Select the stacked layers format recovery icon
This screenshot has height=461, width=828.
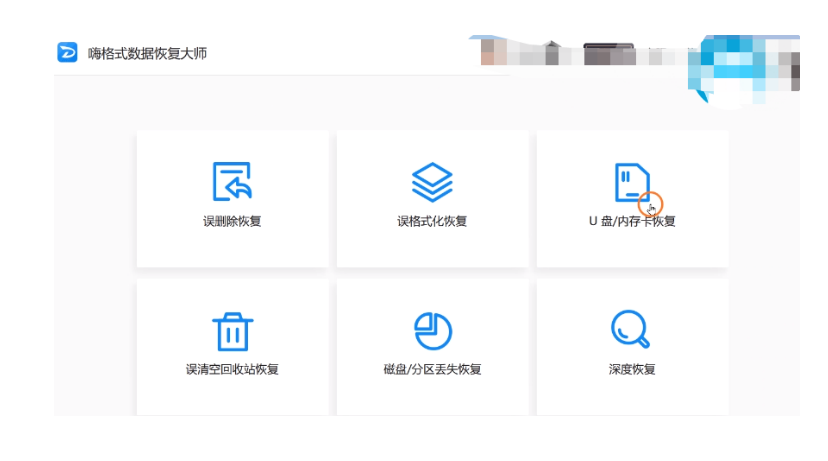tap(432, 182)
